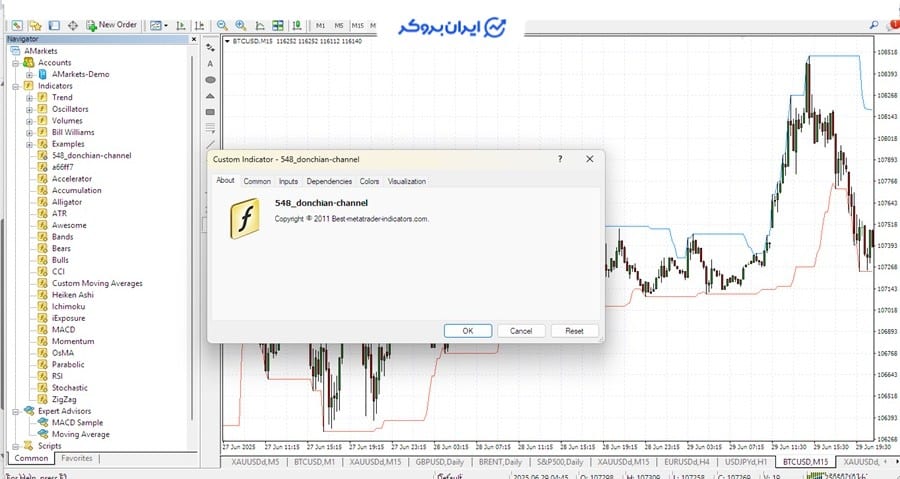Select the ellipse drawing tool
Screen dimensions: 900x479
211,79
